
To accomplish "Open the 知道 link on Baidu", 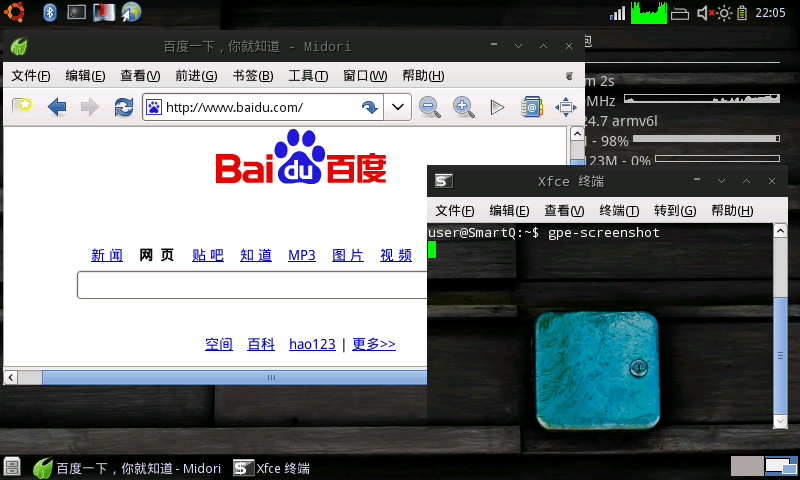I will (256, 255).
